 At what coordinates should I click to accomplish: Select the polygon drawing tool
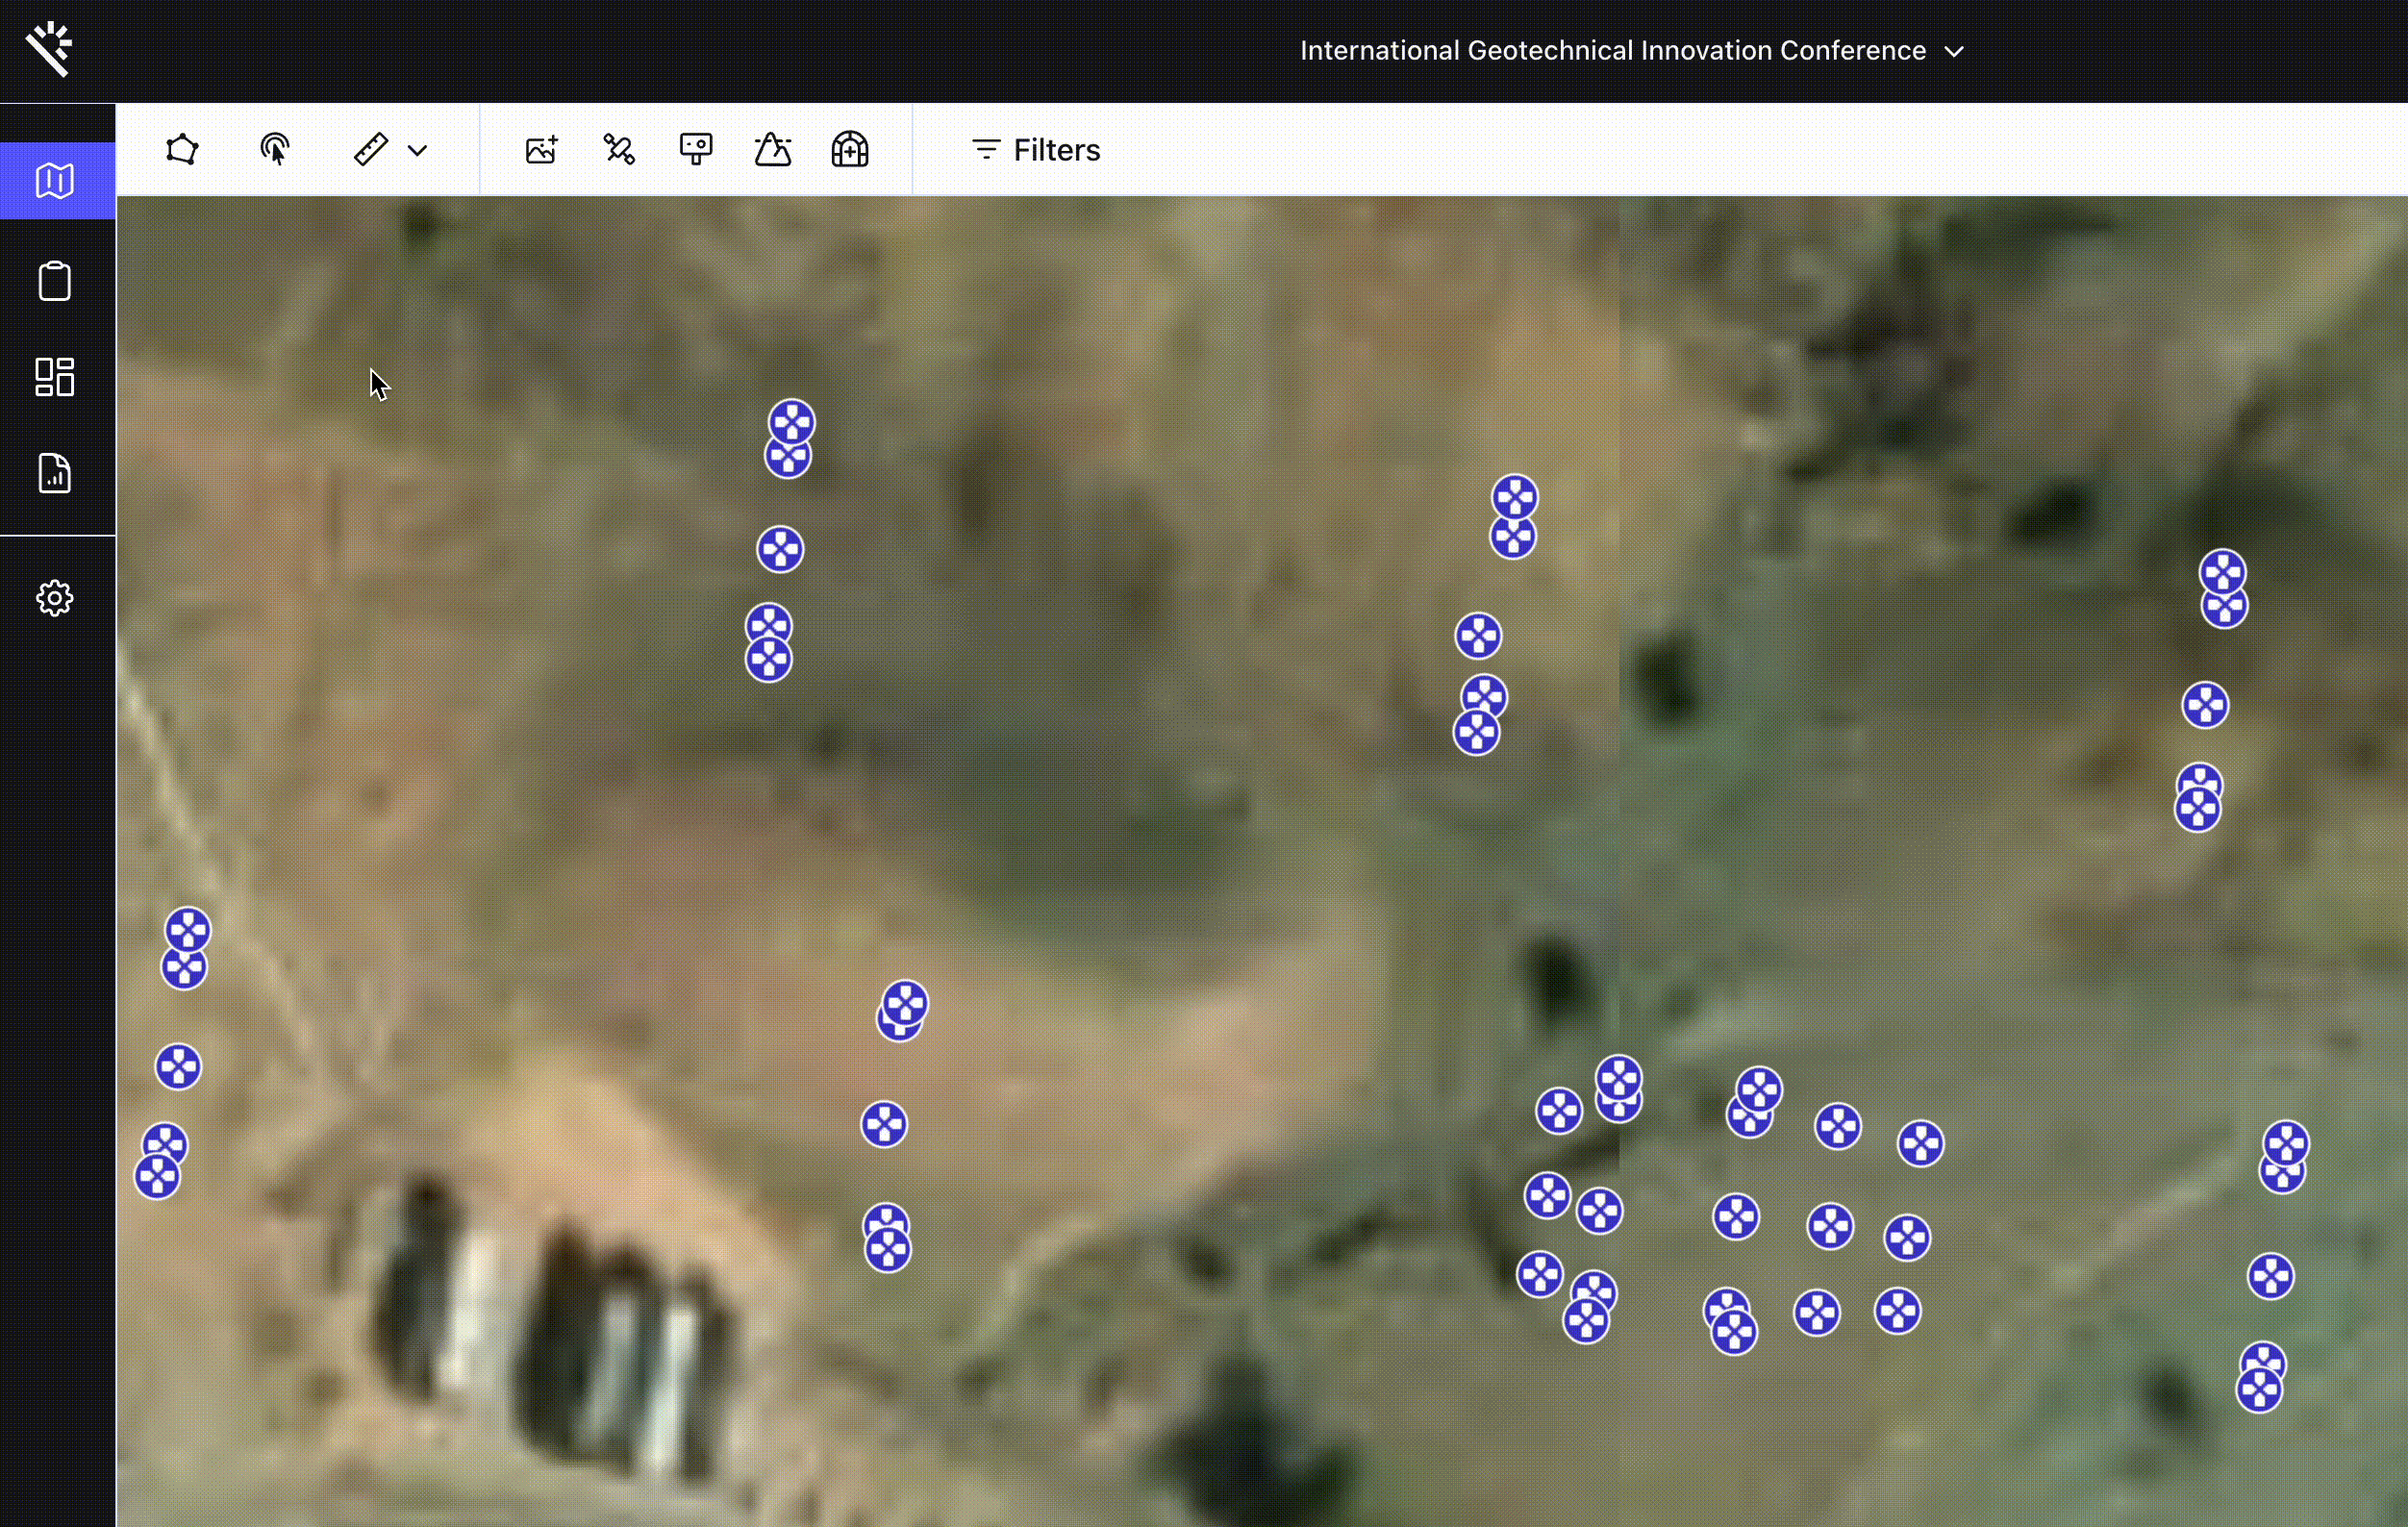coord(182,150)
